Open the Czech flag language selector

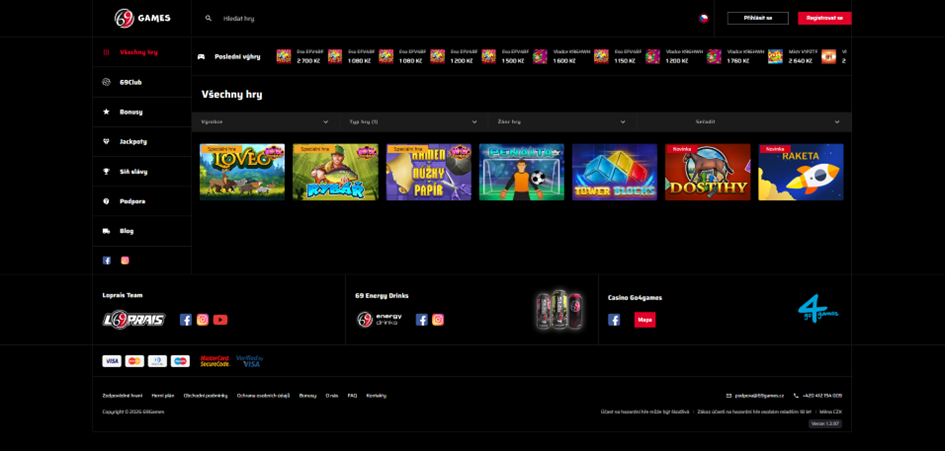pyautogui.click(x=703, y=19)
